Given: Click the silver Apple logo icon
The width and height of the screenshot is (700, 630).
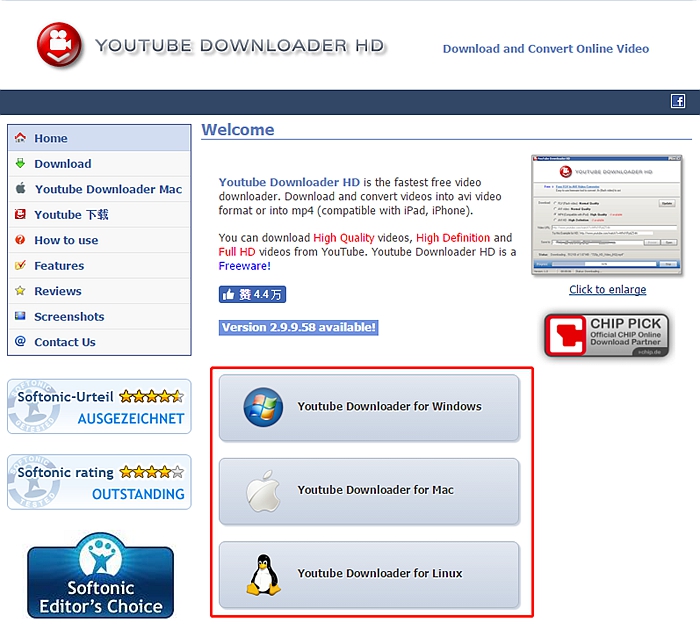Looking at the screenshot, I should click(263, 490).
